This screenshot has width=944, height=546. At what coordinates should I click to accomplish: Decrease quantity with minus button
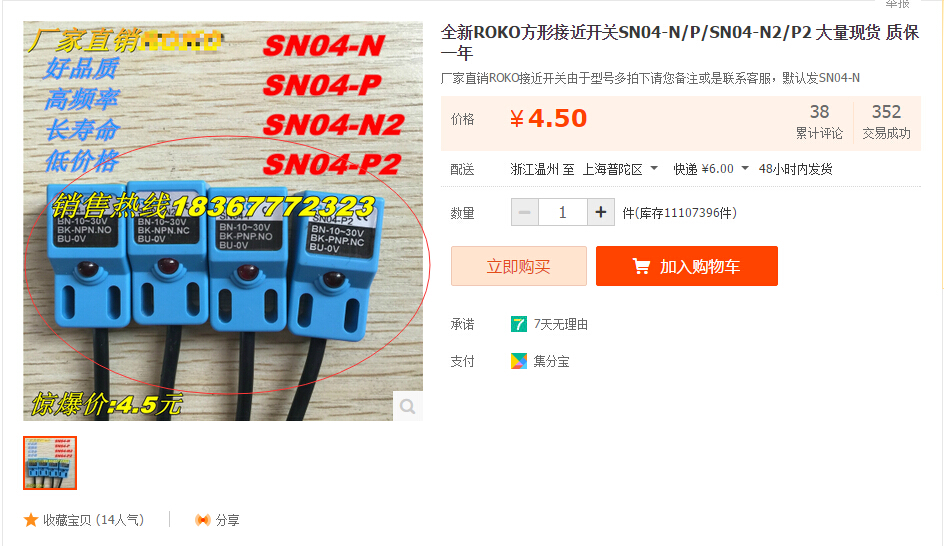pyautogui.click(x=524, y=213)
